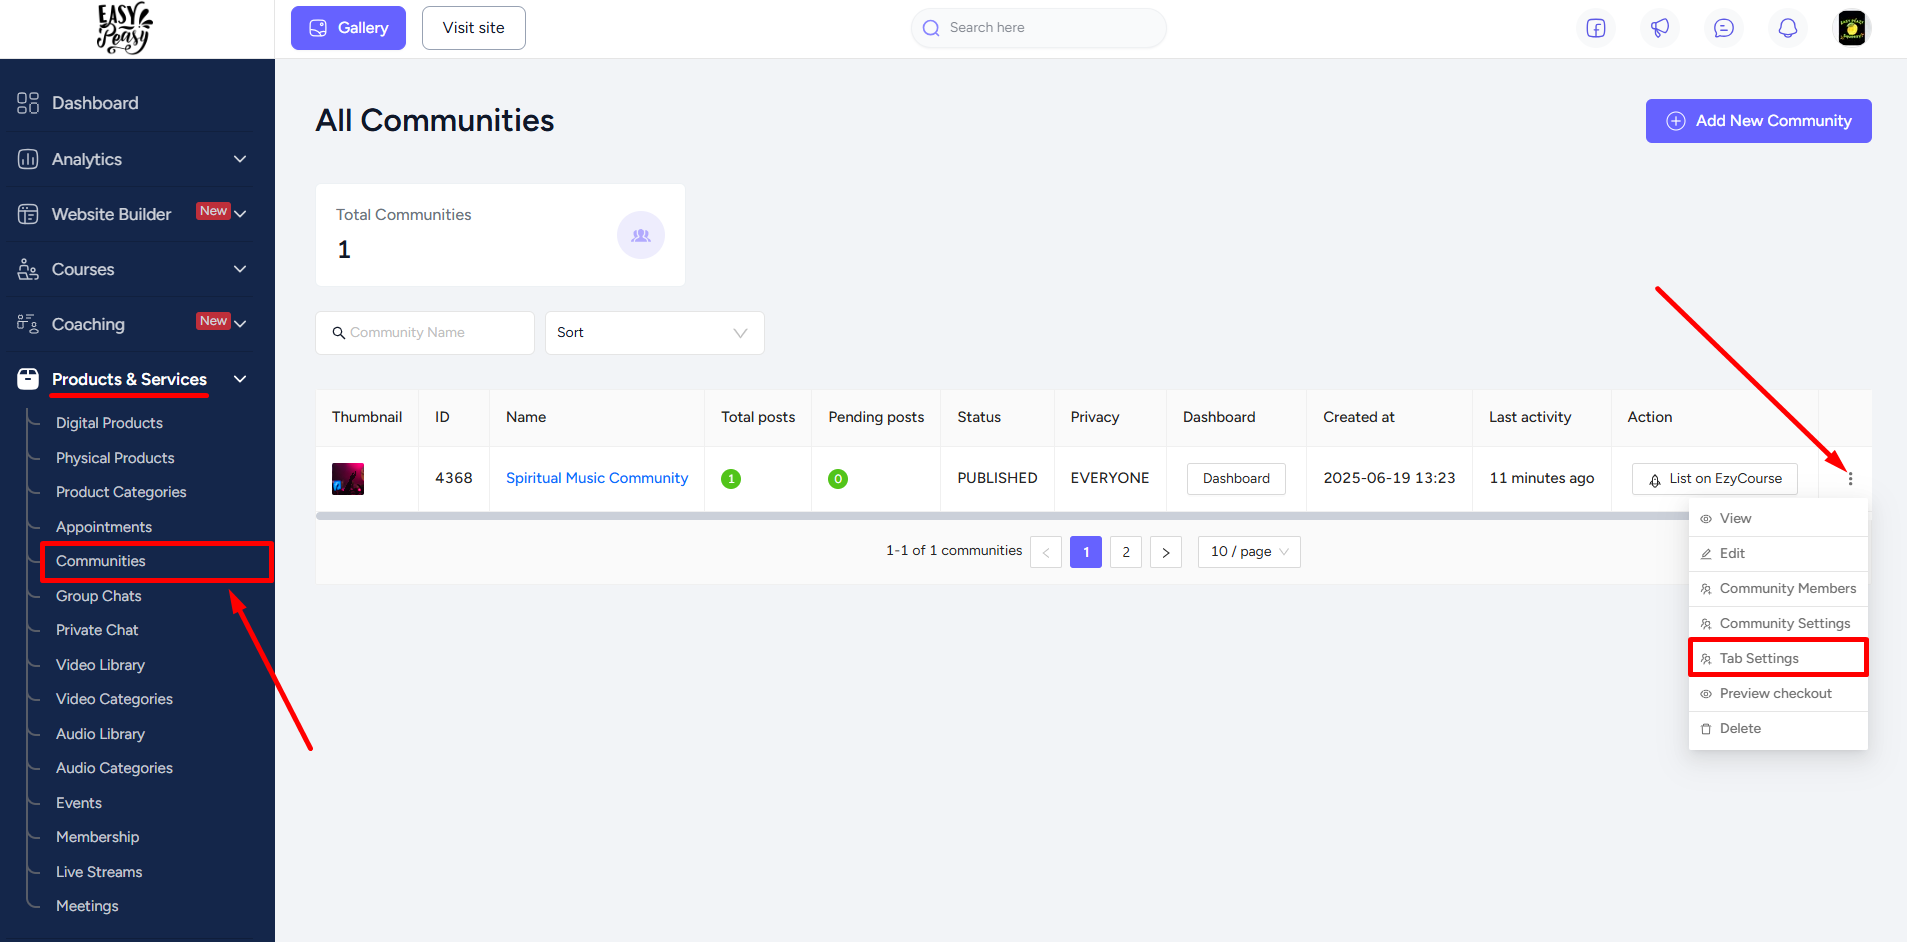1907x942 pixels.
Task: Expand the Website Builder menu chevron
Action: [x=240, y=214]
